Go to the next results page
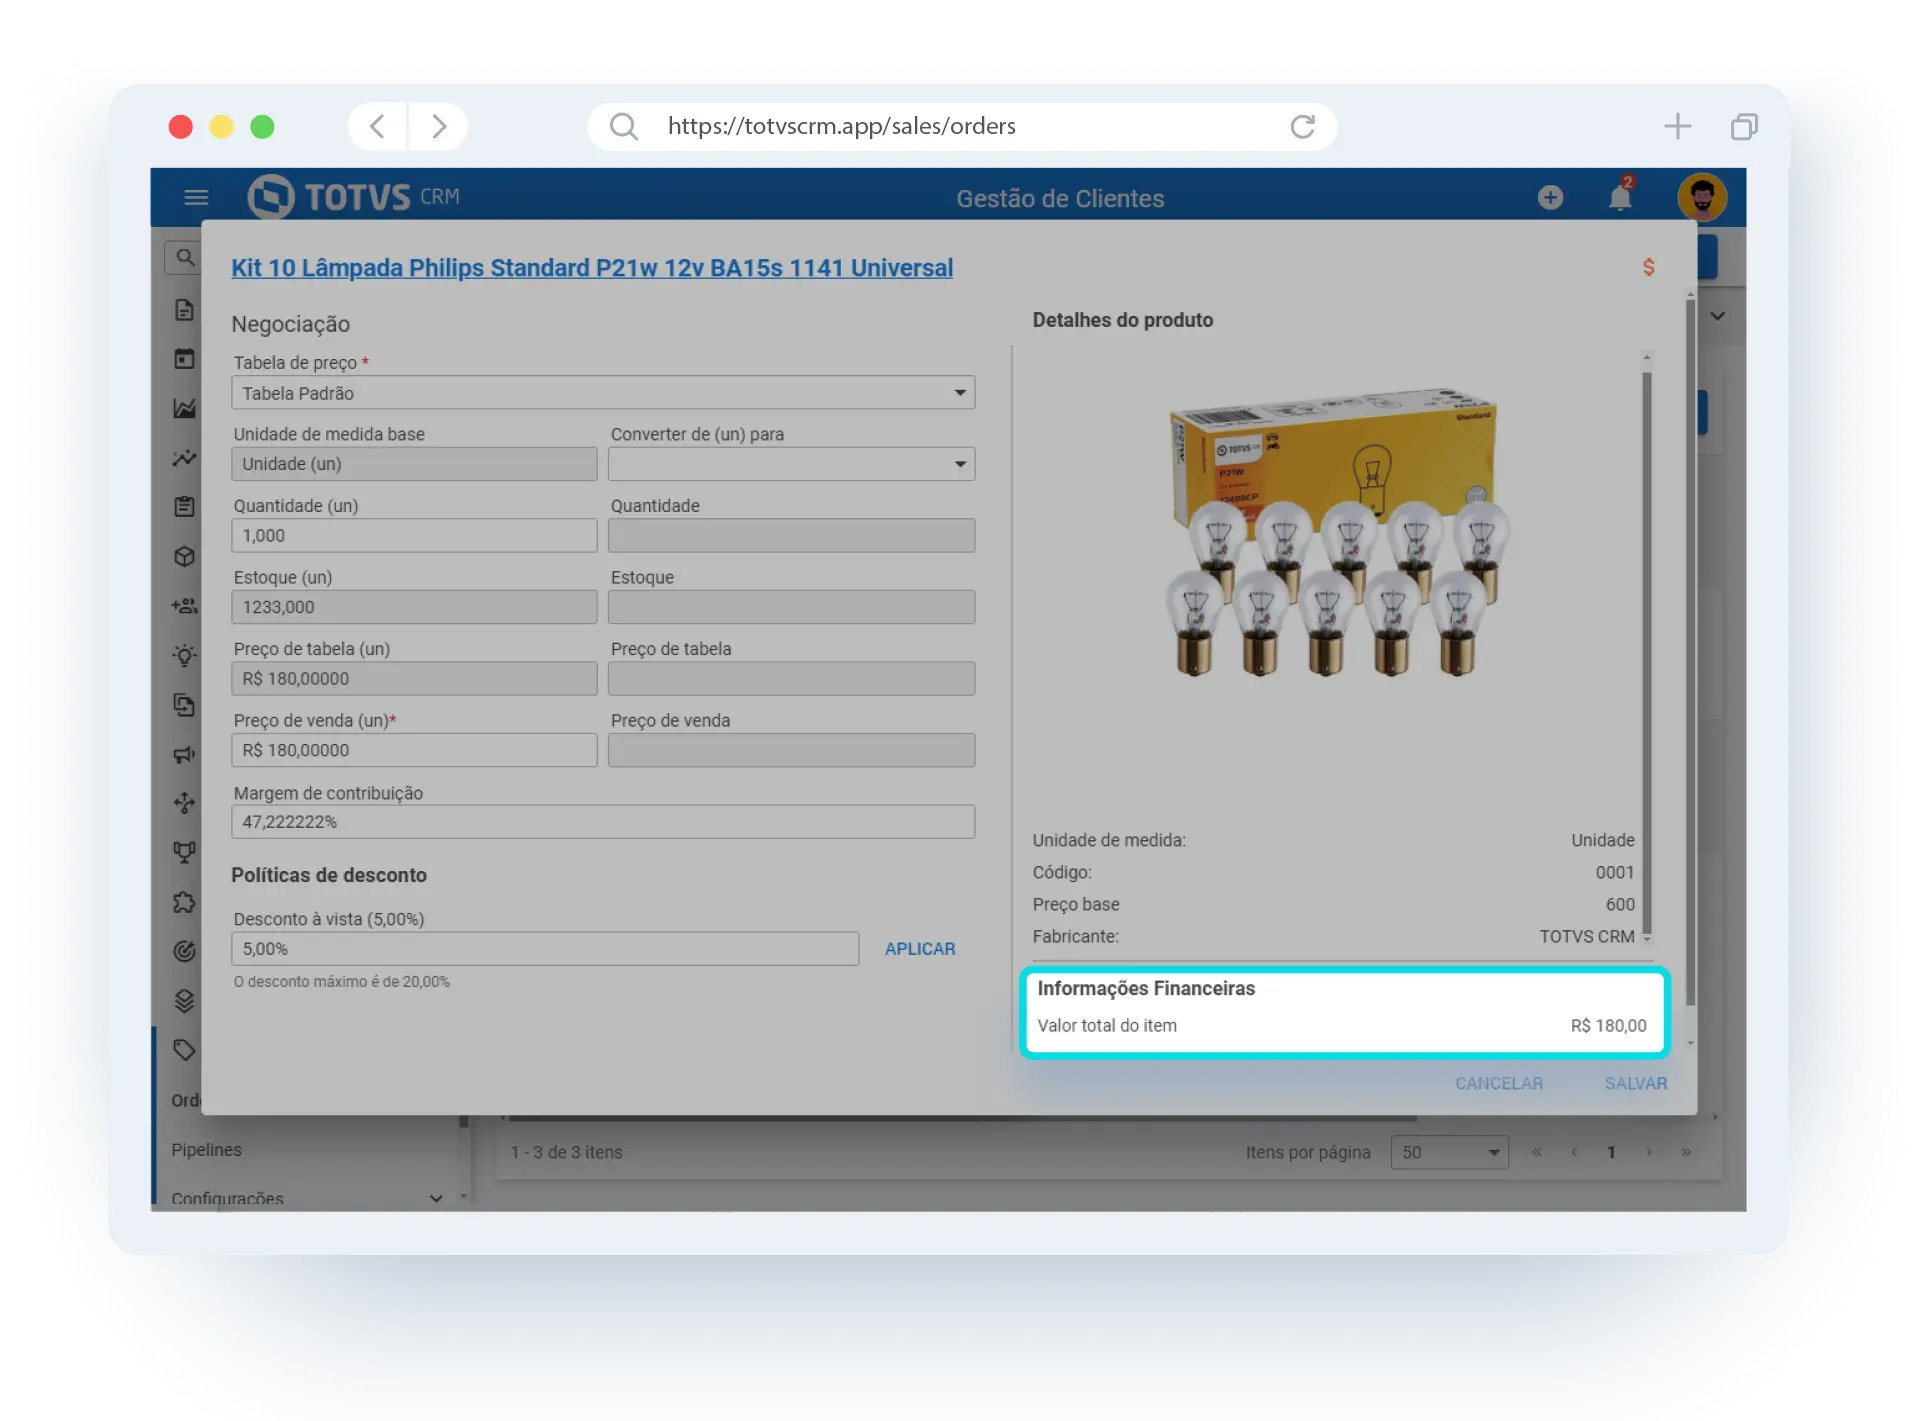1917x1421 pixels. [x=1649, y=1152]
